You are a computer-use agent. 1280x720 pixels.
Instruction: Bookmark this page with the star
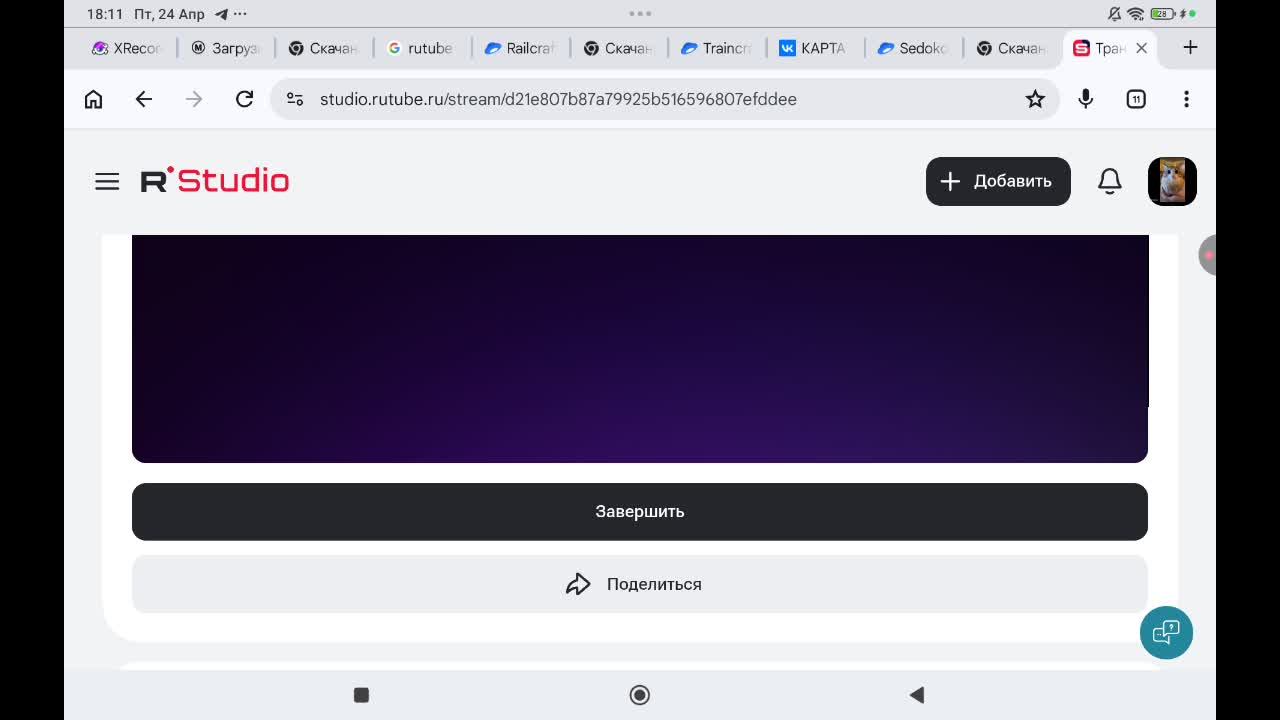(1035, 99)
